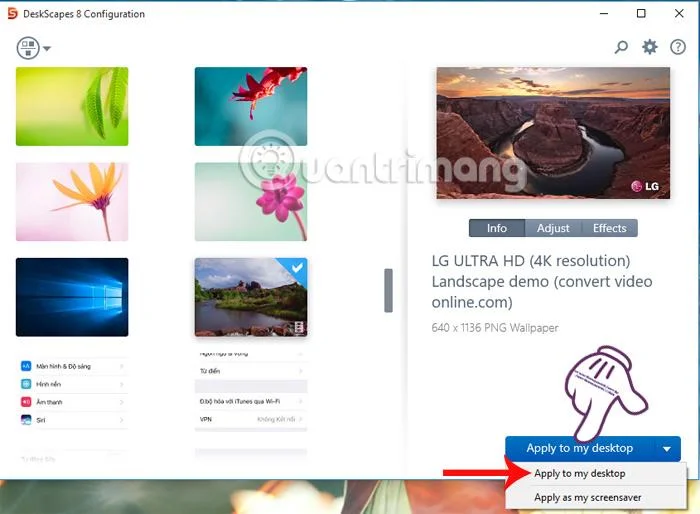Switch to the Info tab
Image resolution: width=700 pixels, height=514 pixels.
(497, 228)
